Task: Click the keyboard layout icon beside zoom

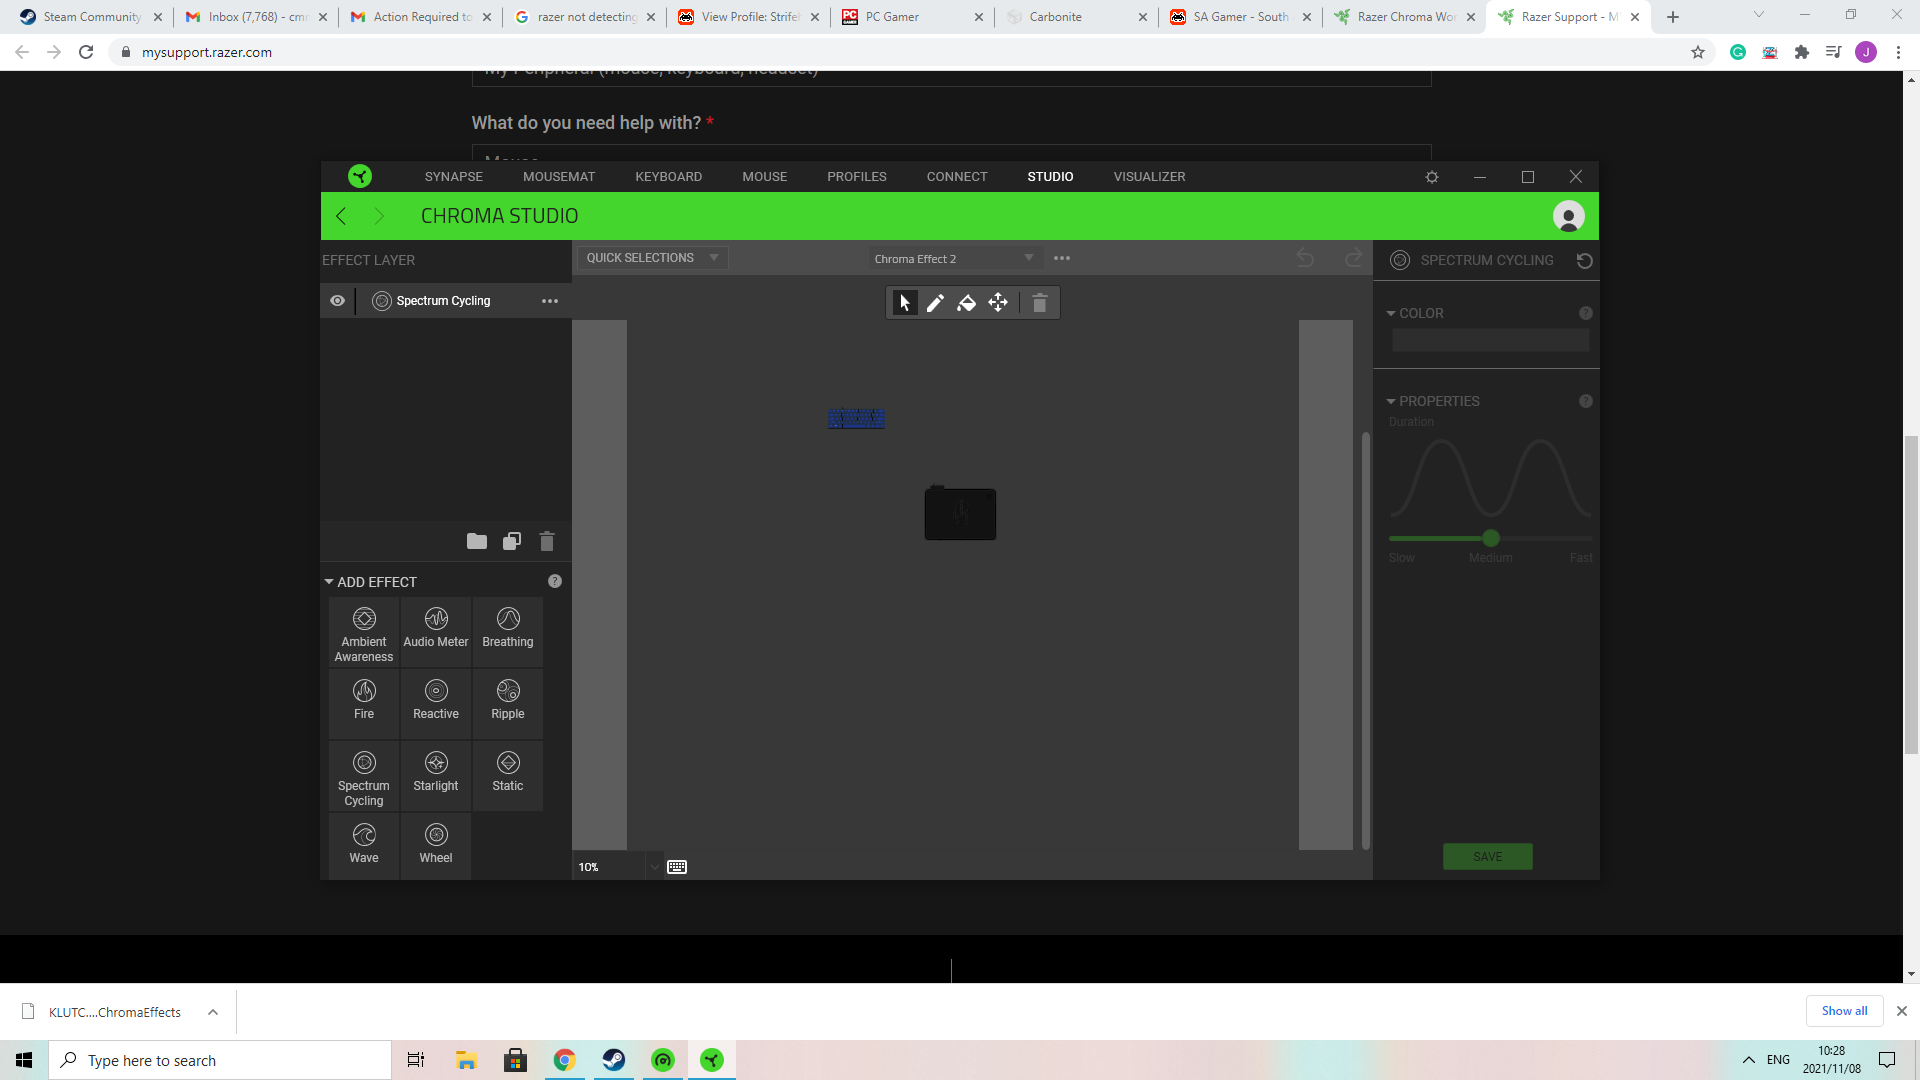Action: [677, 867]
